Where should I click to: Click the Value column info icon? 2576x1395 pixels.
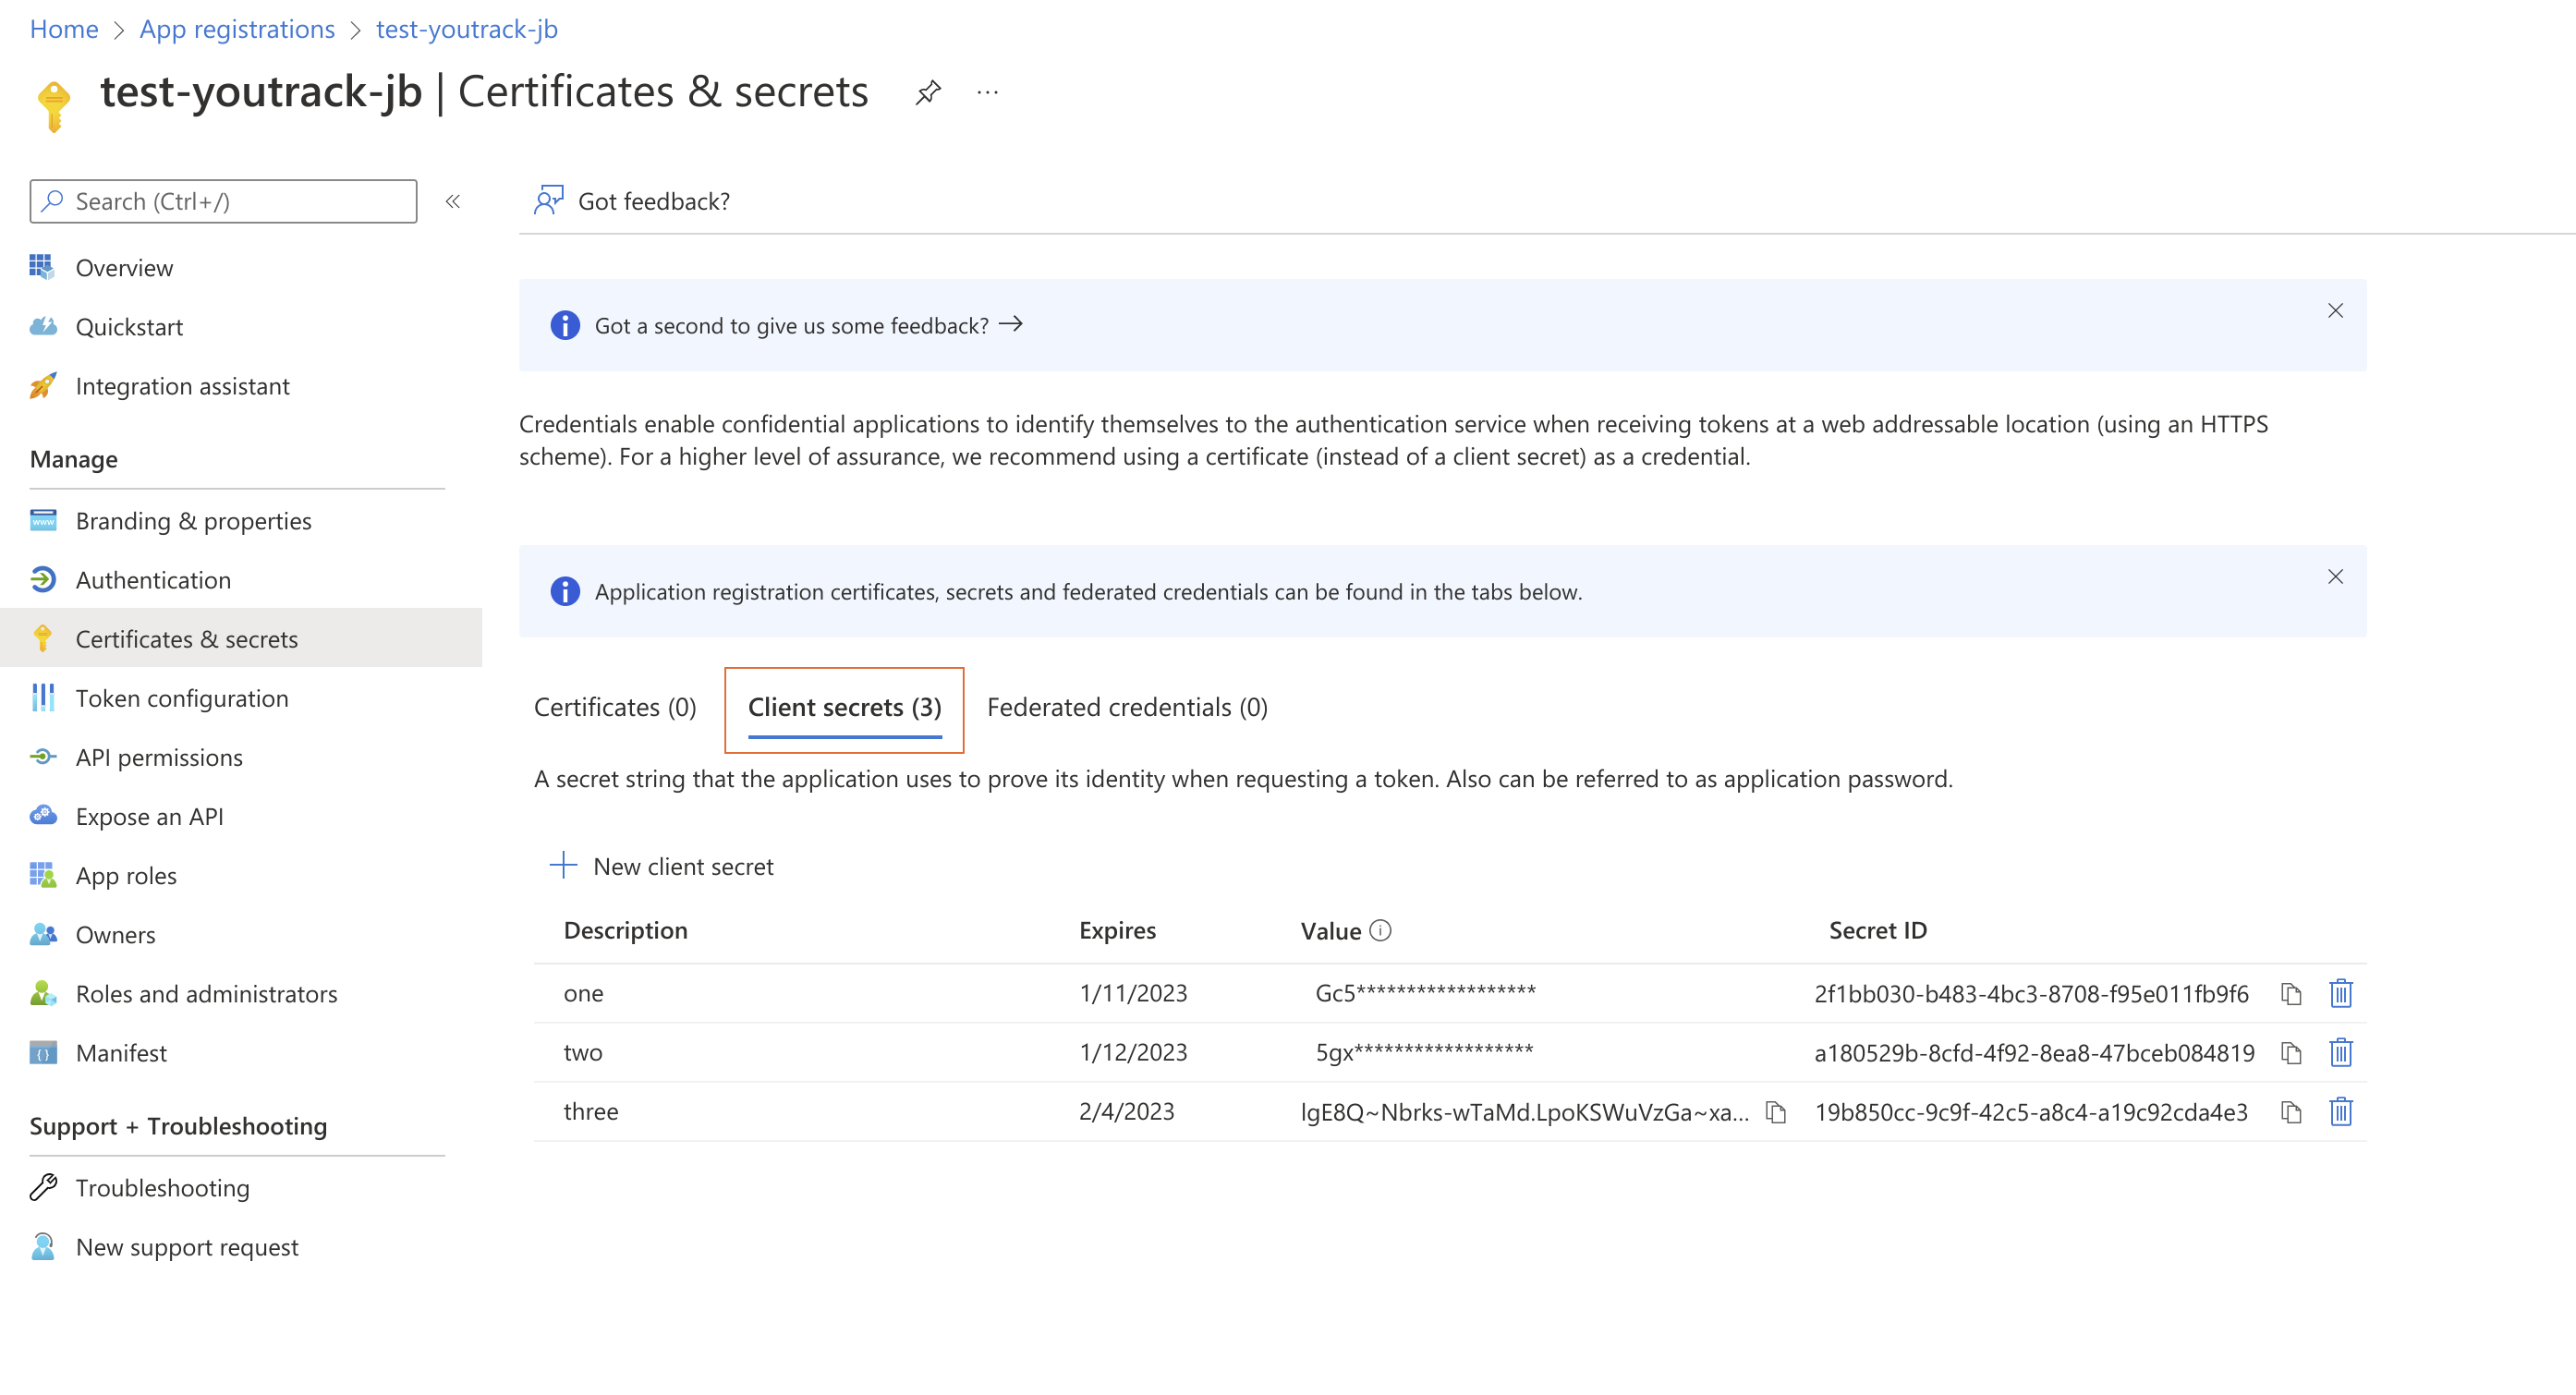pos(1380,930)
